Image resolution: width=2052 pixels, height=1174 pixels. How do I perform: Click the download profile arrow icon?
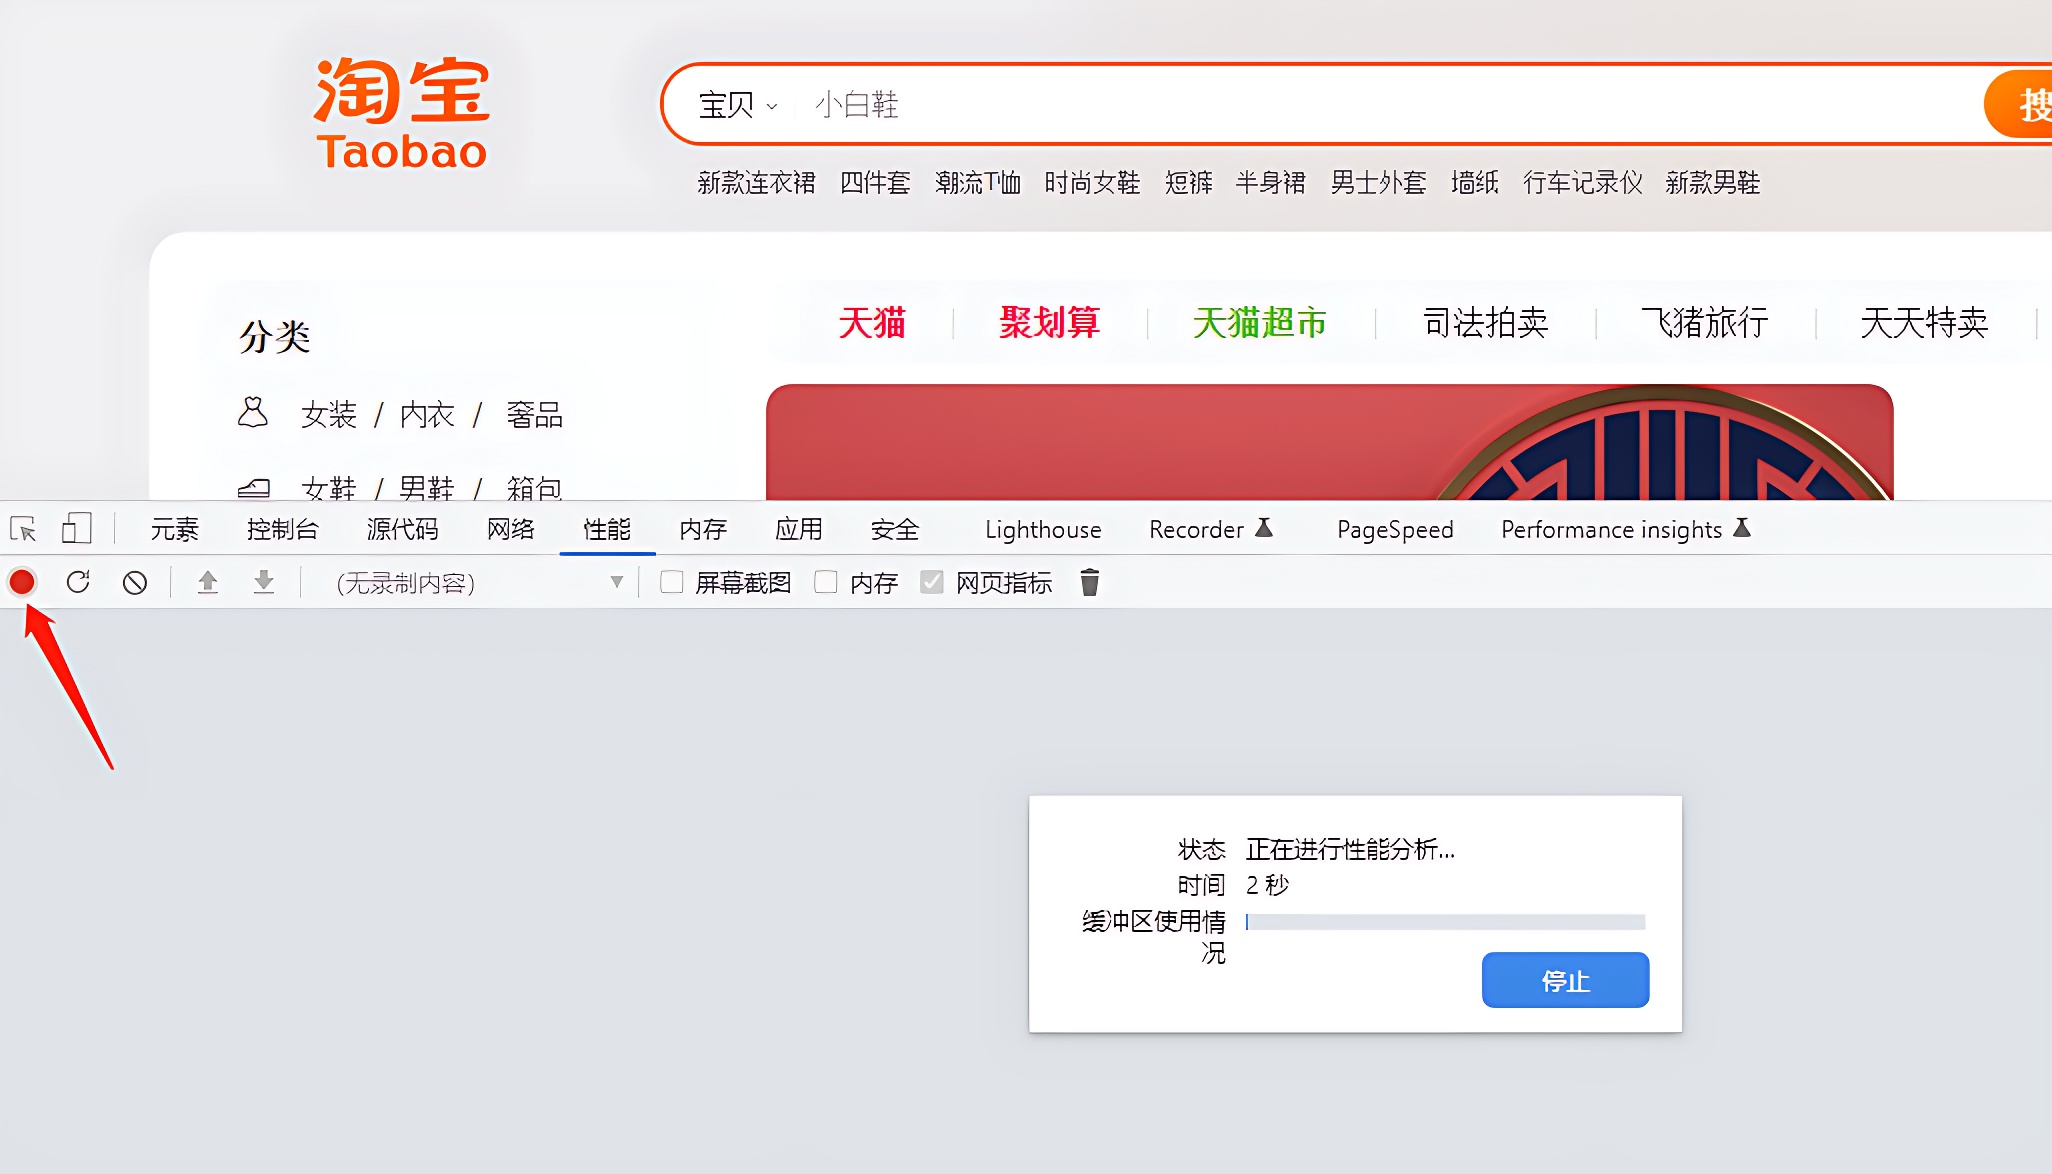(264, 582)
